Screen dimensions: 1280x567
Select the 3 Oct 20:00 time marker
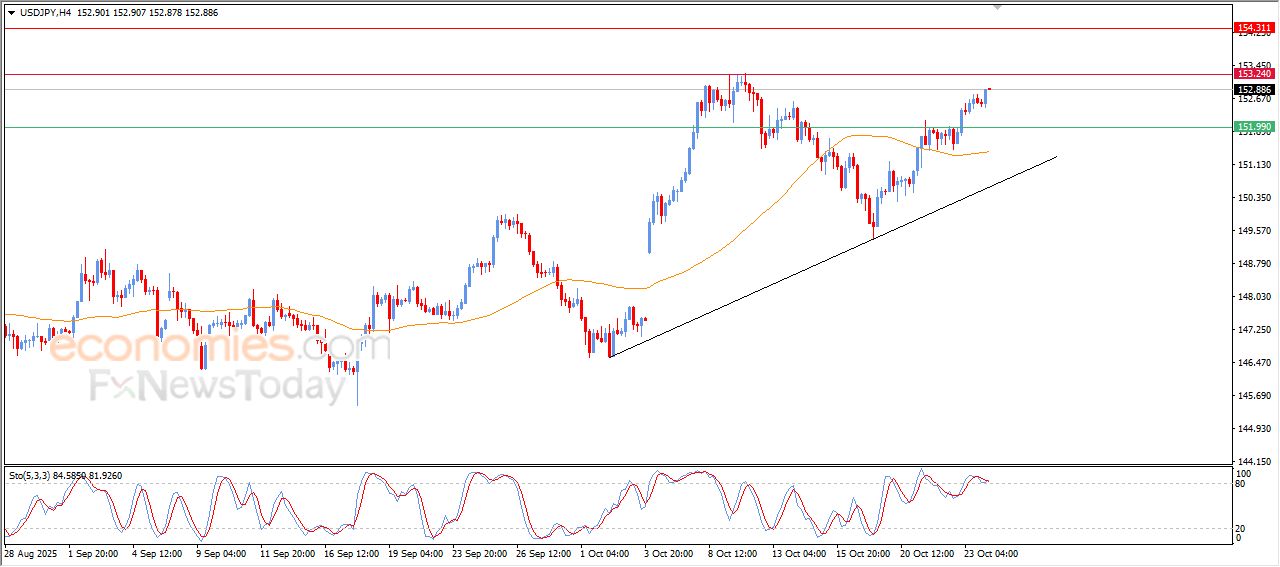coord(670,553)
